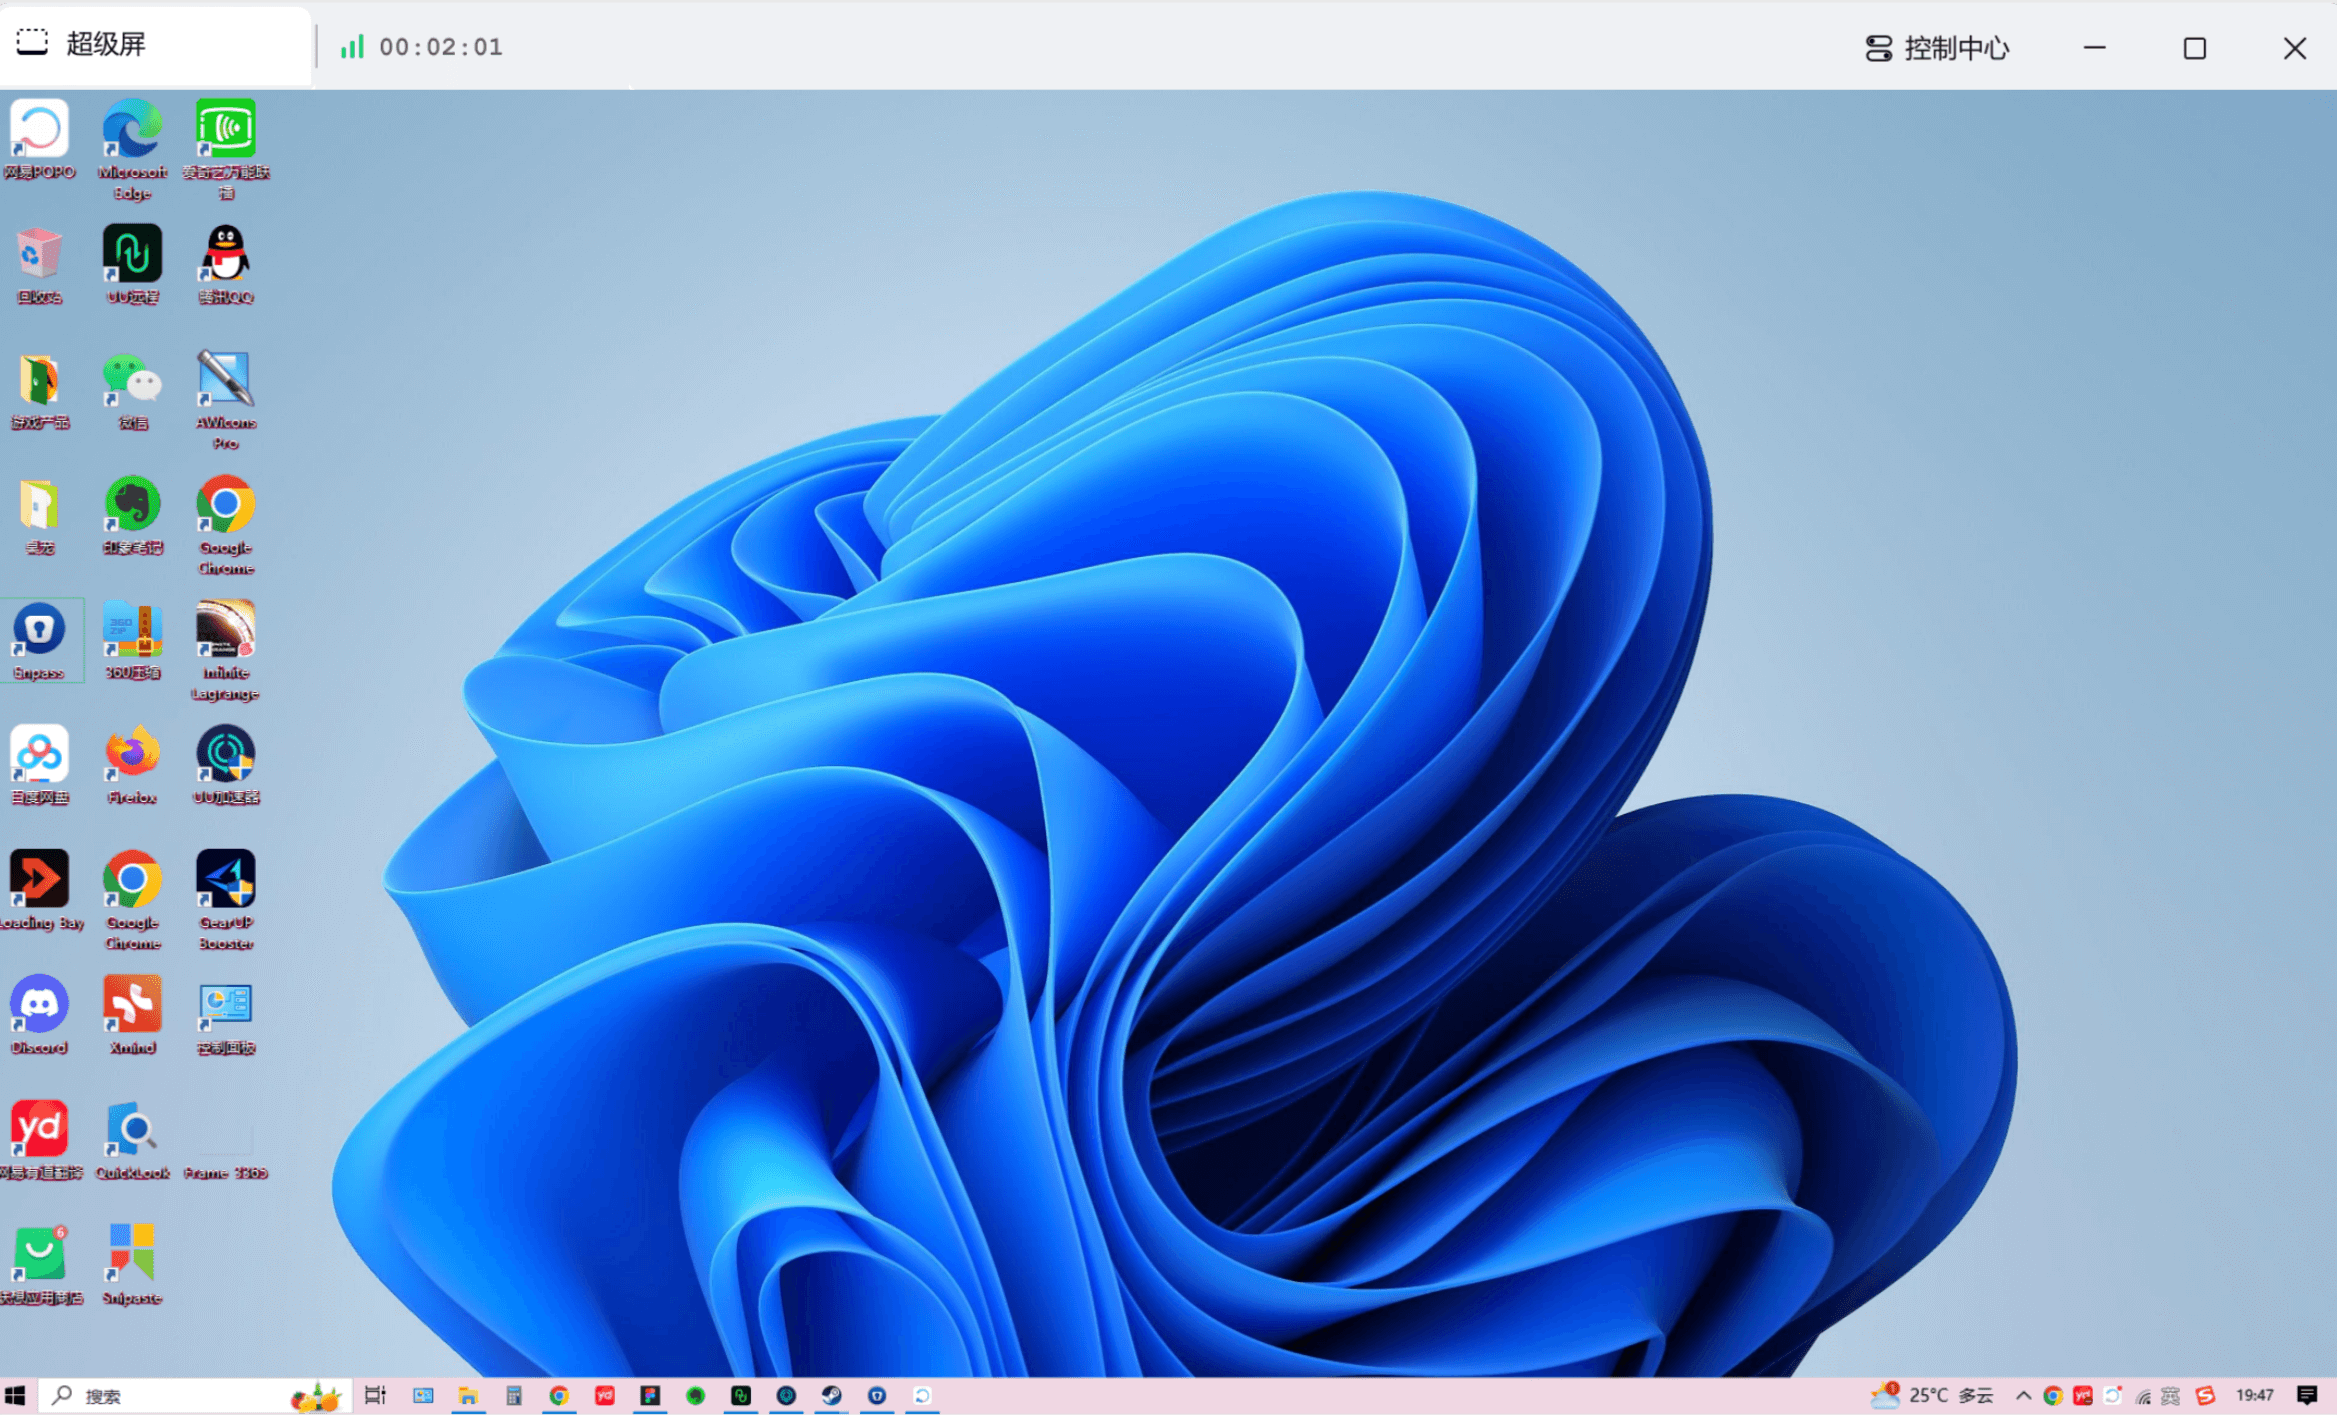Click the 超级屏 tab title

coord(105,44)
